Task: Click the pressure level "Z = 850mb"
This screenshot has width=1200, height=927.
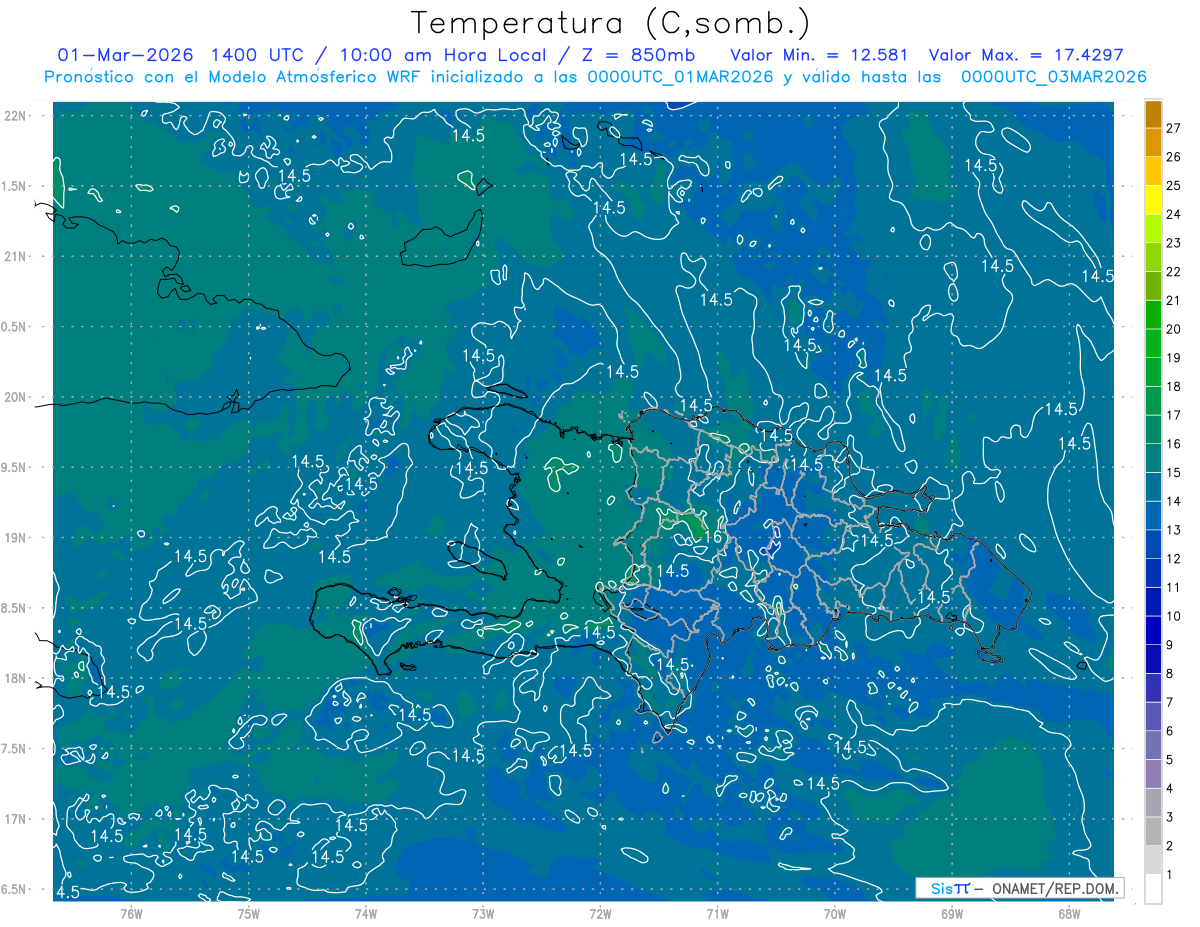Action: pyautogui.click(x=637, y=55)
